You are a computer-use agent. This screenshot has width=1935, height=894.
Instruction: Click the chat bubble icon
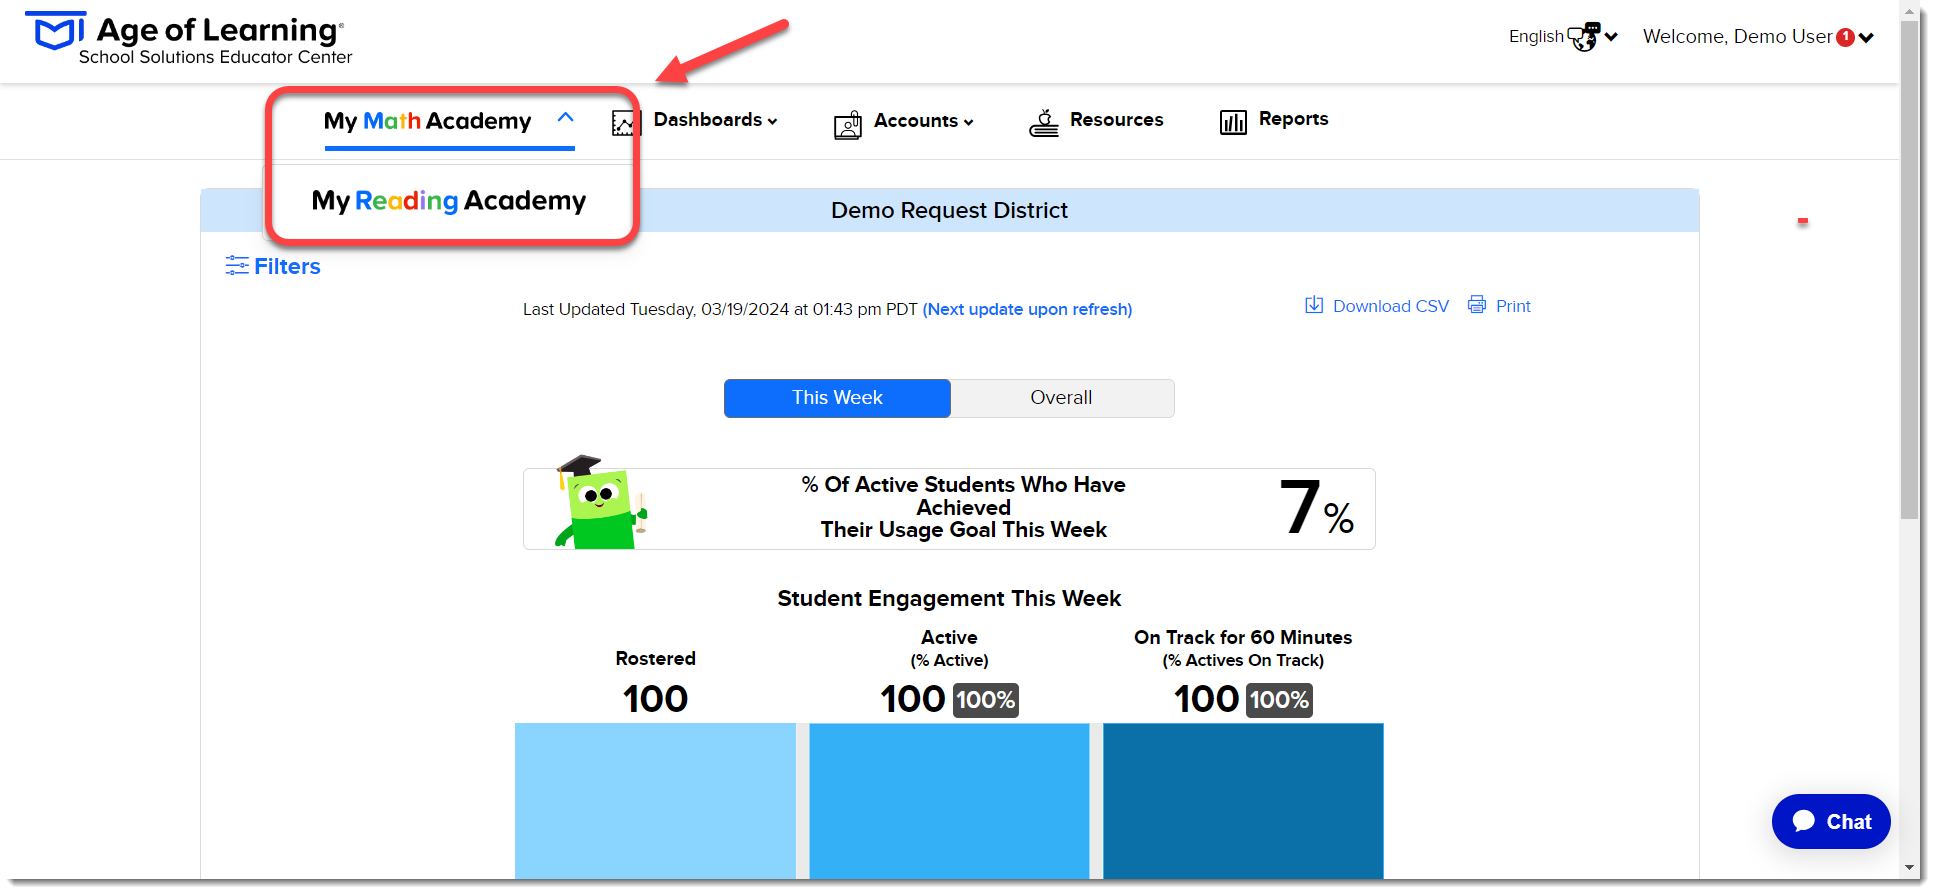click(x=1804, y=821)
